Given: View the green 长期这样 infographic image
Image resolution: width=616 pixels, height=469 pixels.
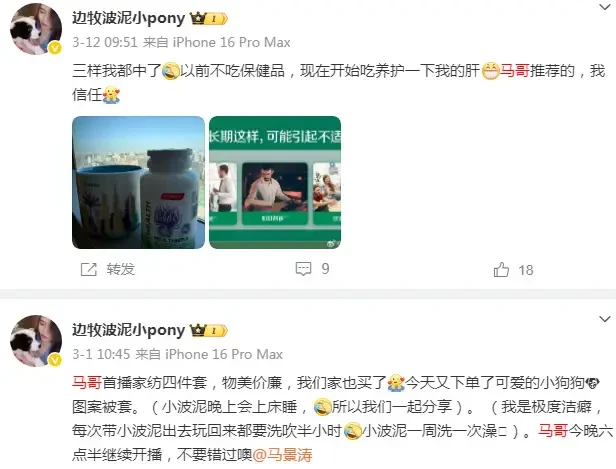Looking at the screenshot, I should pos(275,182).
